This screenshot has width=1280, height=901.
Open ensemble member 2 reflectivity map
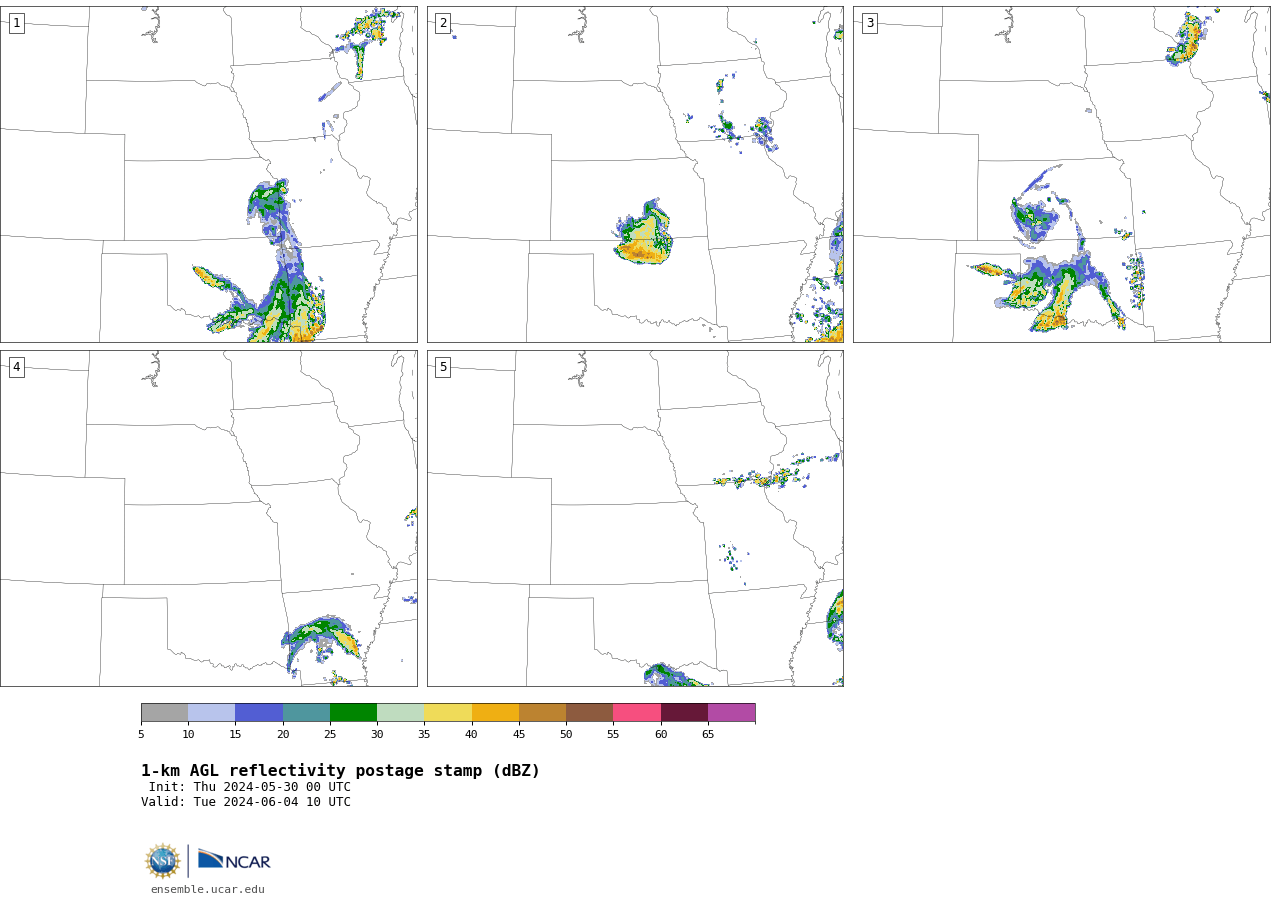(x=635, y=174)
